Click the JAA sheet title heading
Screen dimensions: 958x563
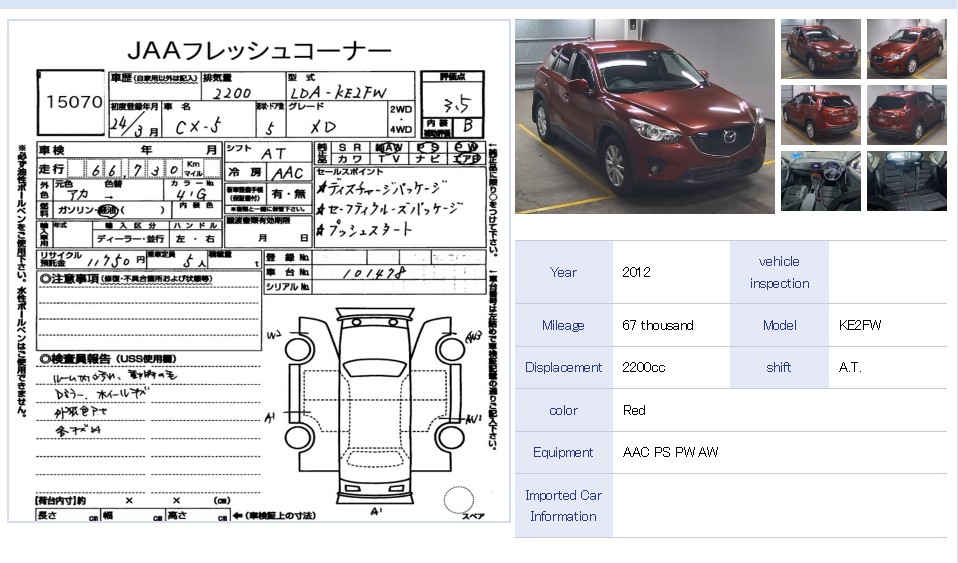259,51
